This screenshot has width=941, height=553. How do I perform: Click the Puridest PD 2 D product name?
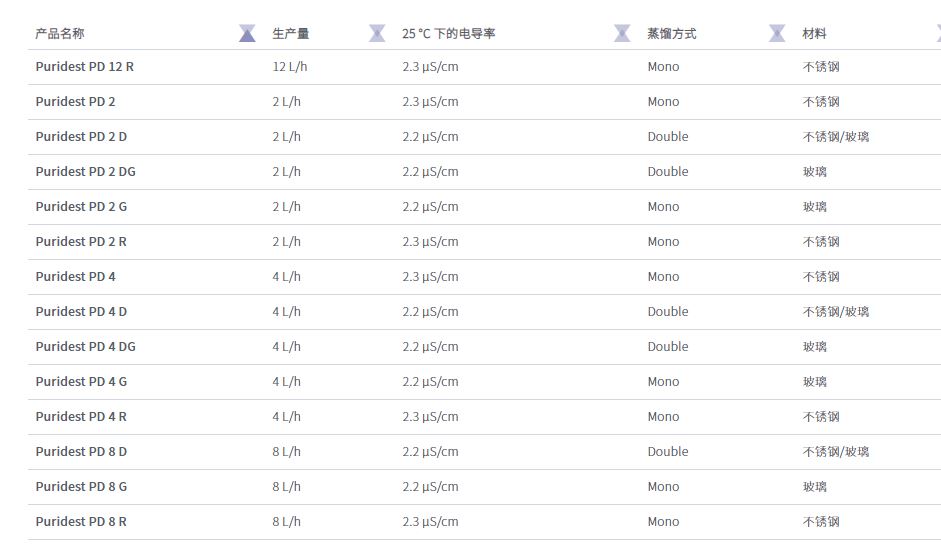(81, 137)
